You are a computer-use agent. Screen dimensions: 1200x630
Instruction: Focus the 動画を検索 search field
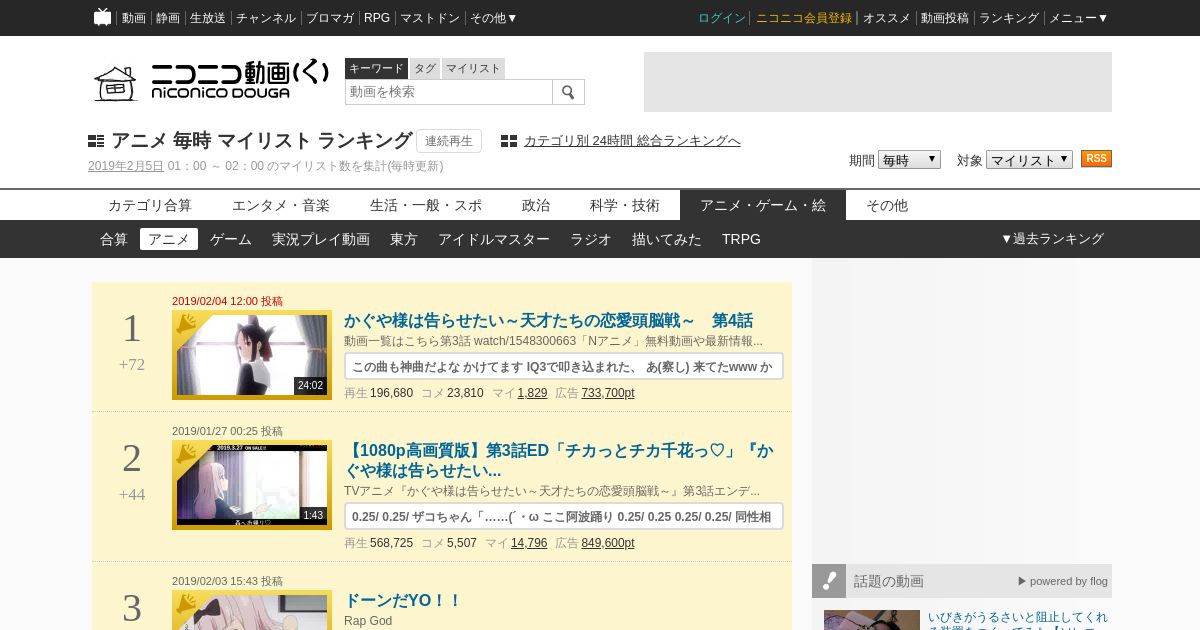449,92
